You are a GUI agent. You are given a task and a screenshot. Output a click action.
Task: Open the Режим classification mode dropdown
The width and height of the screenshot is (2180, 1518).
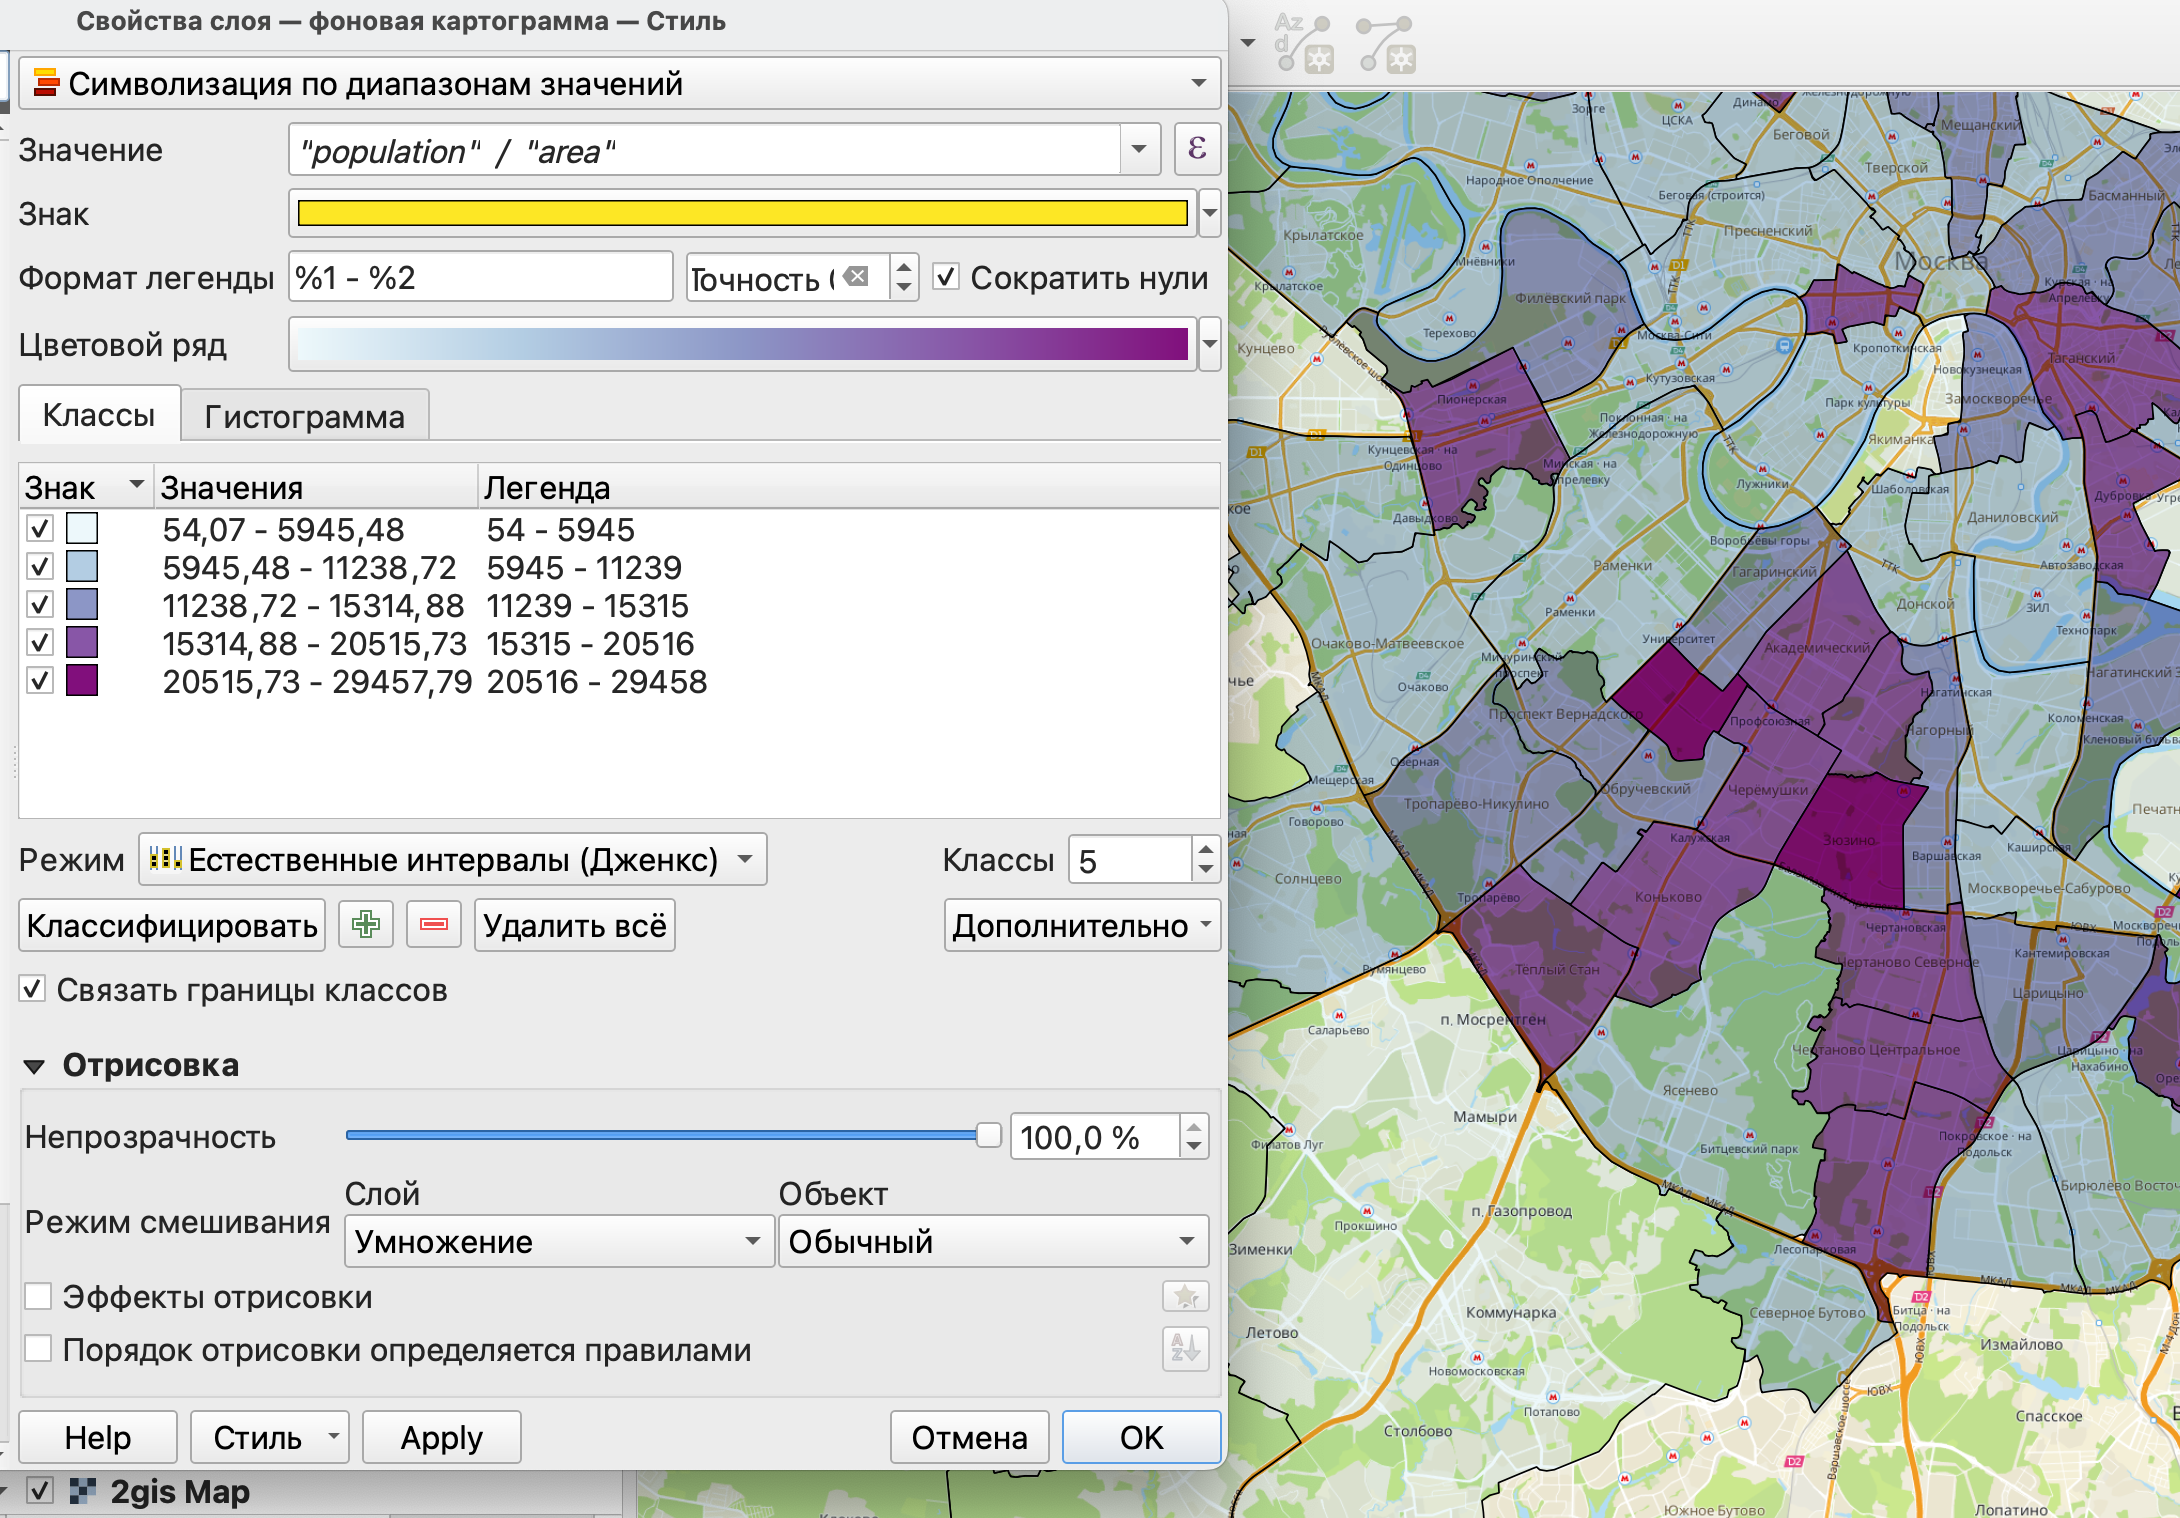(453, 860)
